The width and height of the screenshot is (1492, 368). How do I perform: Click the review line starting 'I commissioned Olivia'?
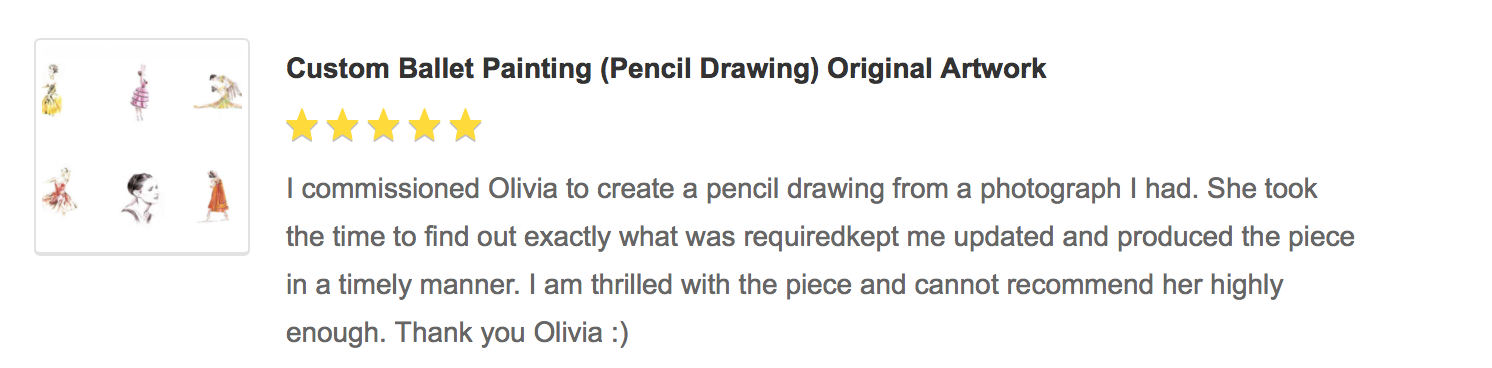(802, 189)
